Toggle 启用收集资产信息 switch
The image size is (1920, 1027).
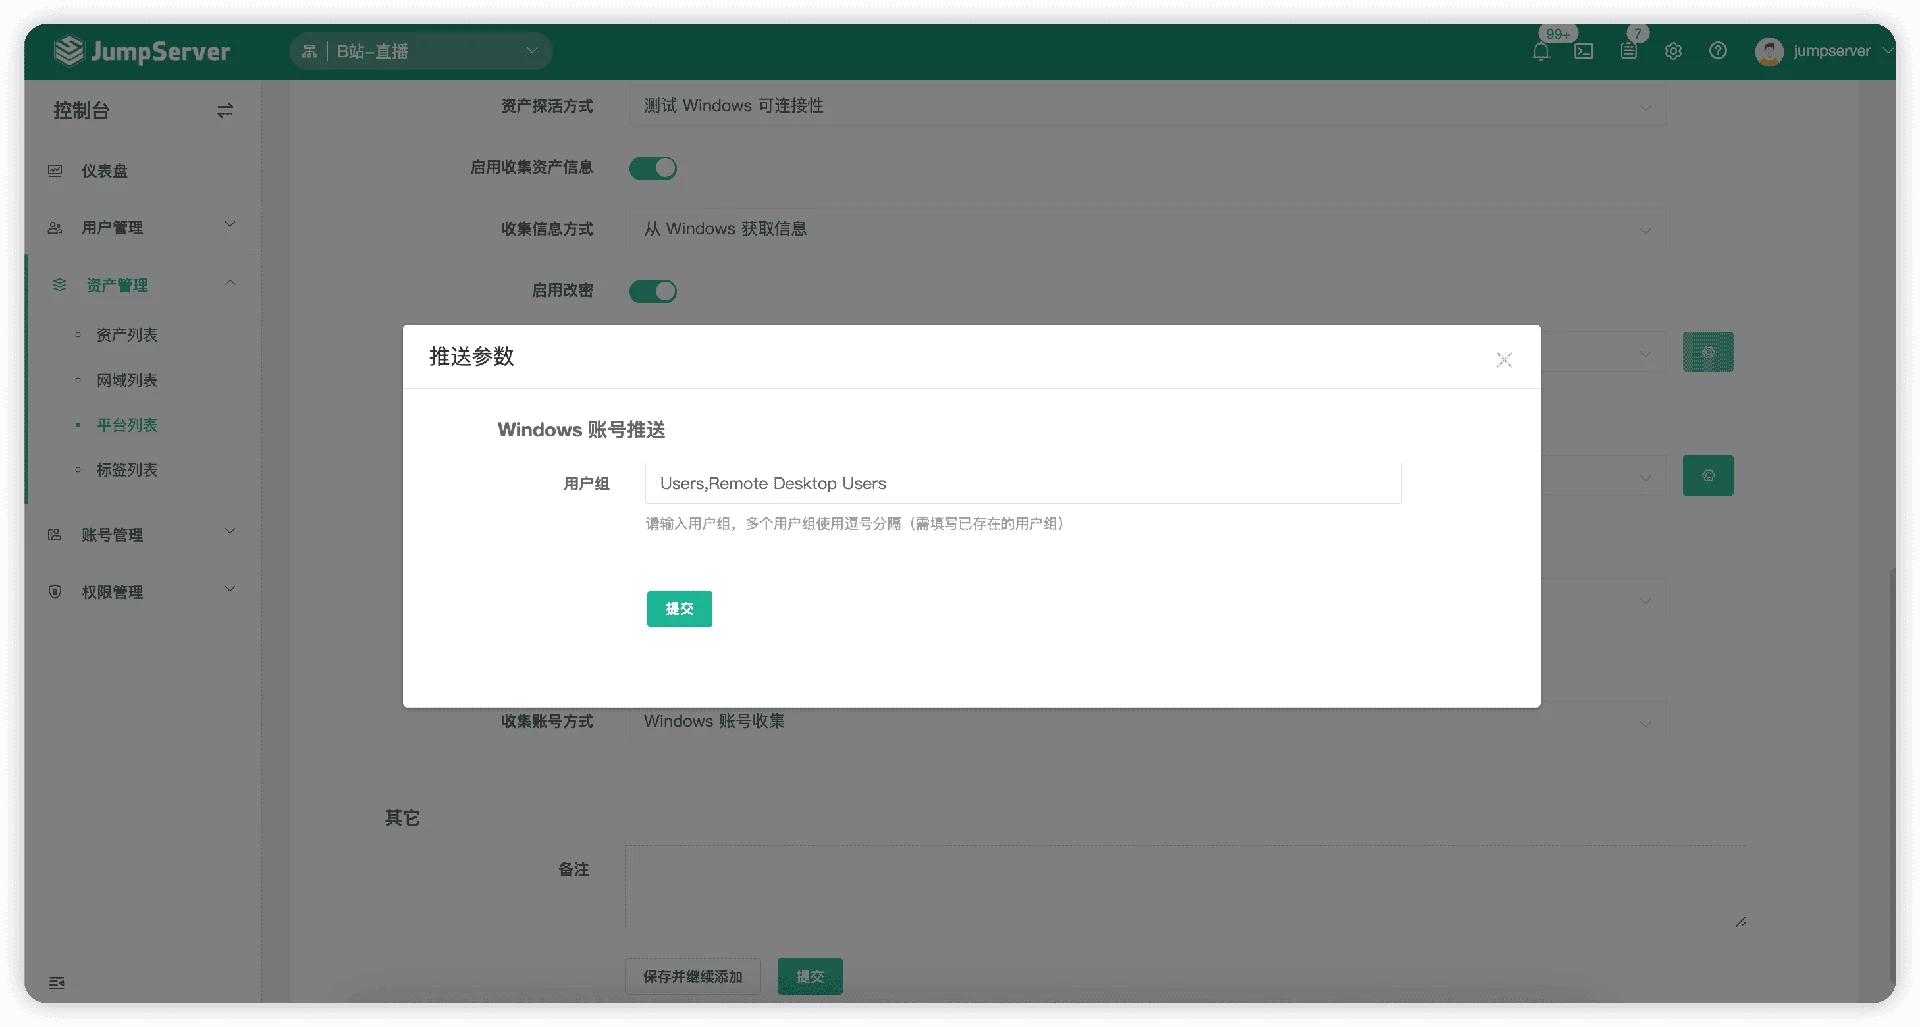(653, 168)
